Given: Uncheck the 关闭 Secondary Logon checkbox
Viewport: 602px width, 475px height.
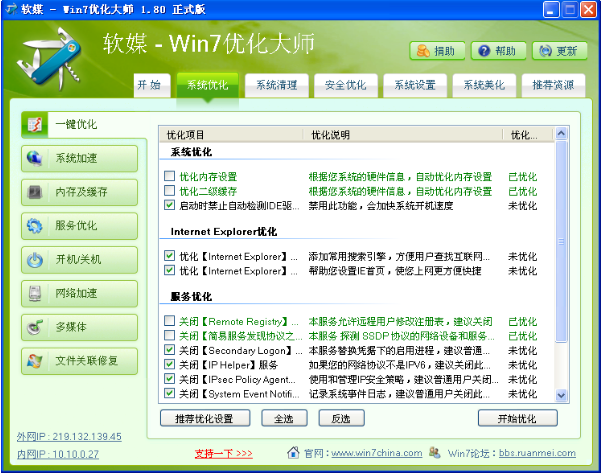Looking at the screenshot, I should (x=169, y=350).
